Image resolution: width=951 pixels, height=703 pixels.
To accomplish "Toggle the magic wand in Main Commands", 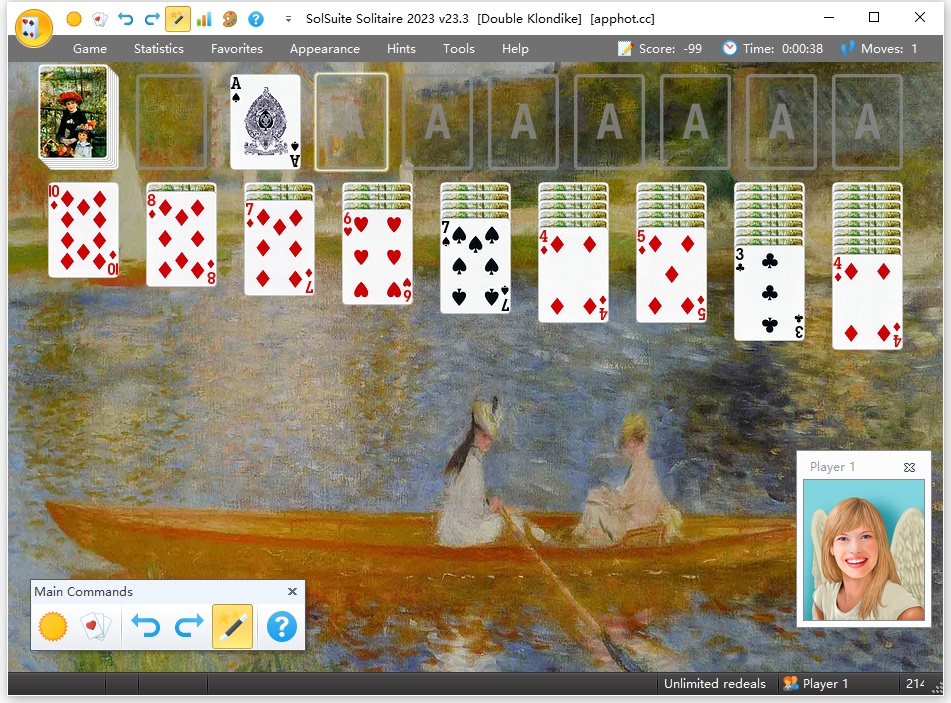I will coord(232,627).
